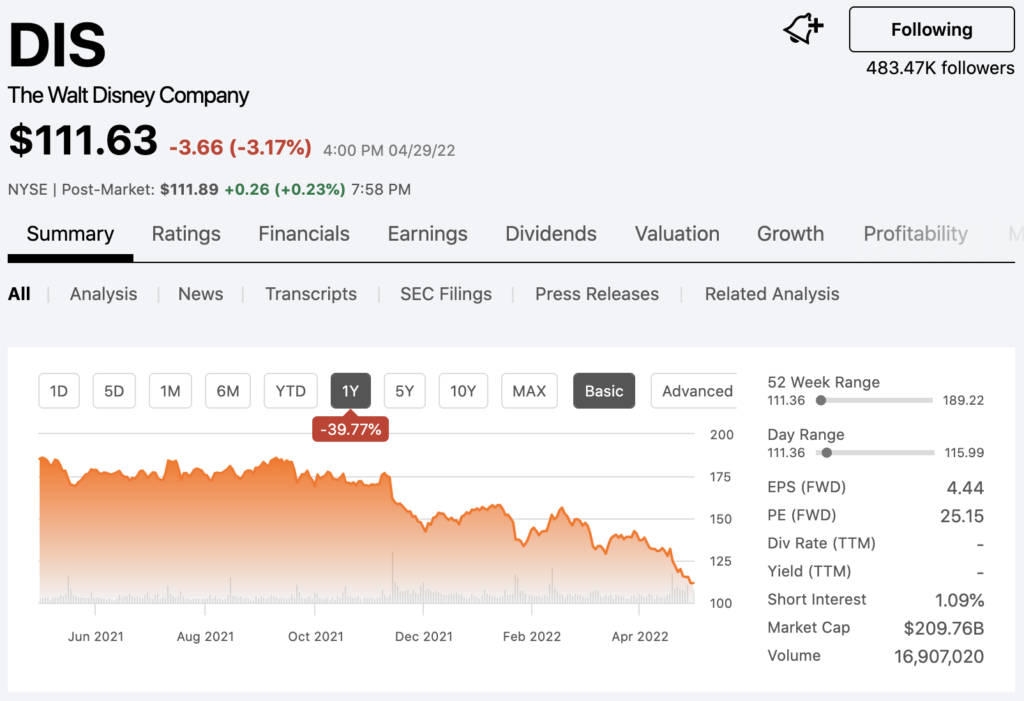Open the Summary tab
This screenshot has width=1024, height=701.
(x=71, y=234)
